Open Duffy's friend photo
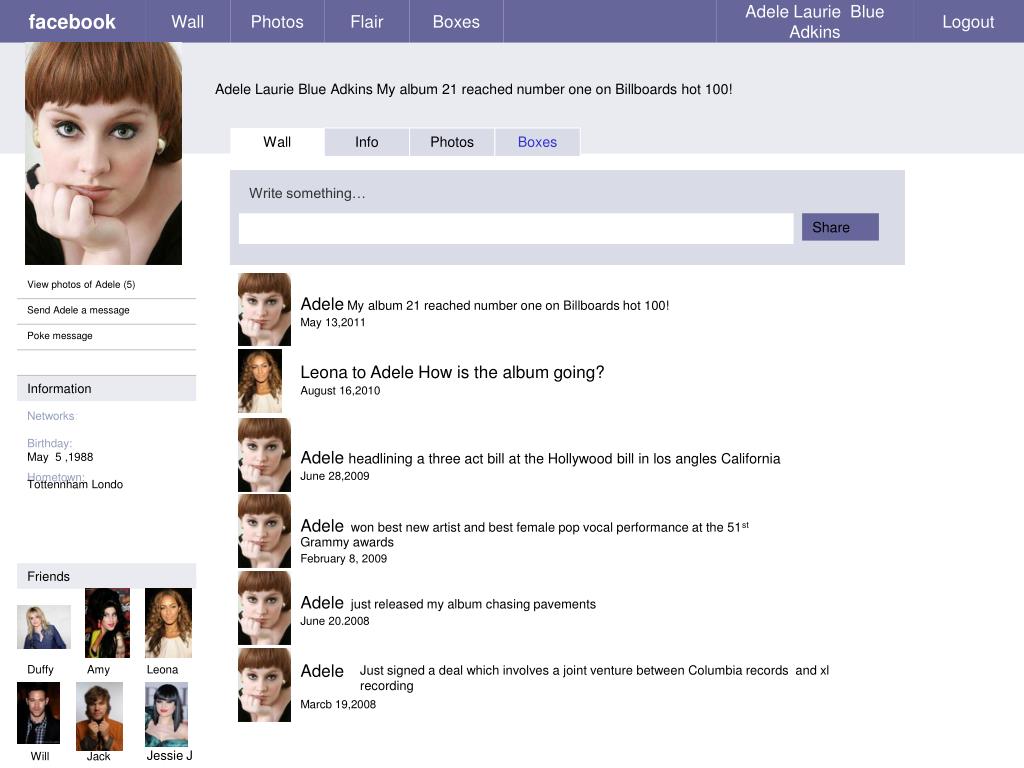Viewport: 1024px width, 768px height. [44, 627]
